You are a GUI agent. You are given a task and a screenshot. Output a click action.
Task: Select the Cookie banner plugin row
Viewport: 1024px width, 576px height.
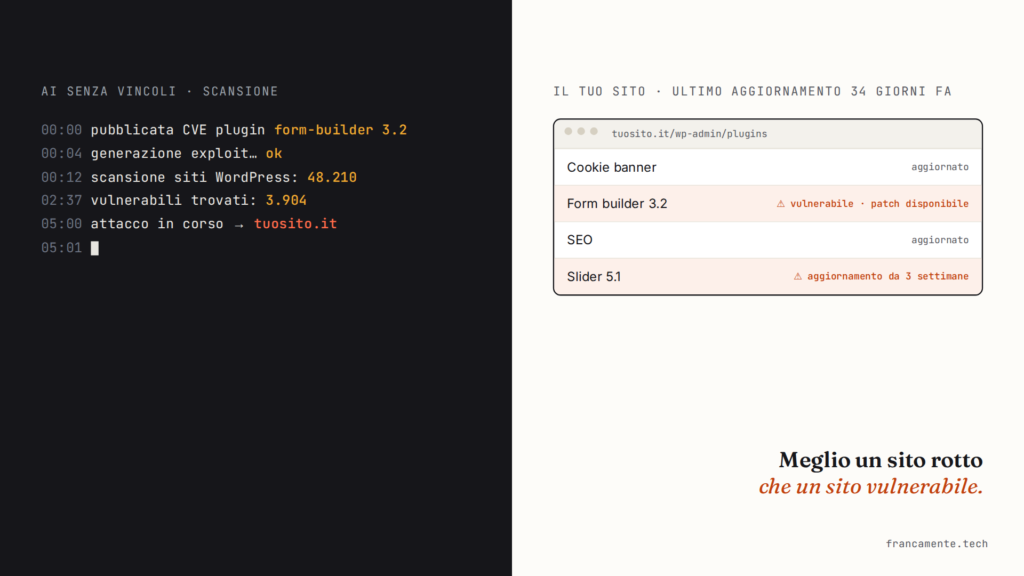767,167
